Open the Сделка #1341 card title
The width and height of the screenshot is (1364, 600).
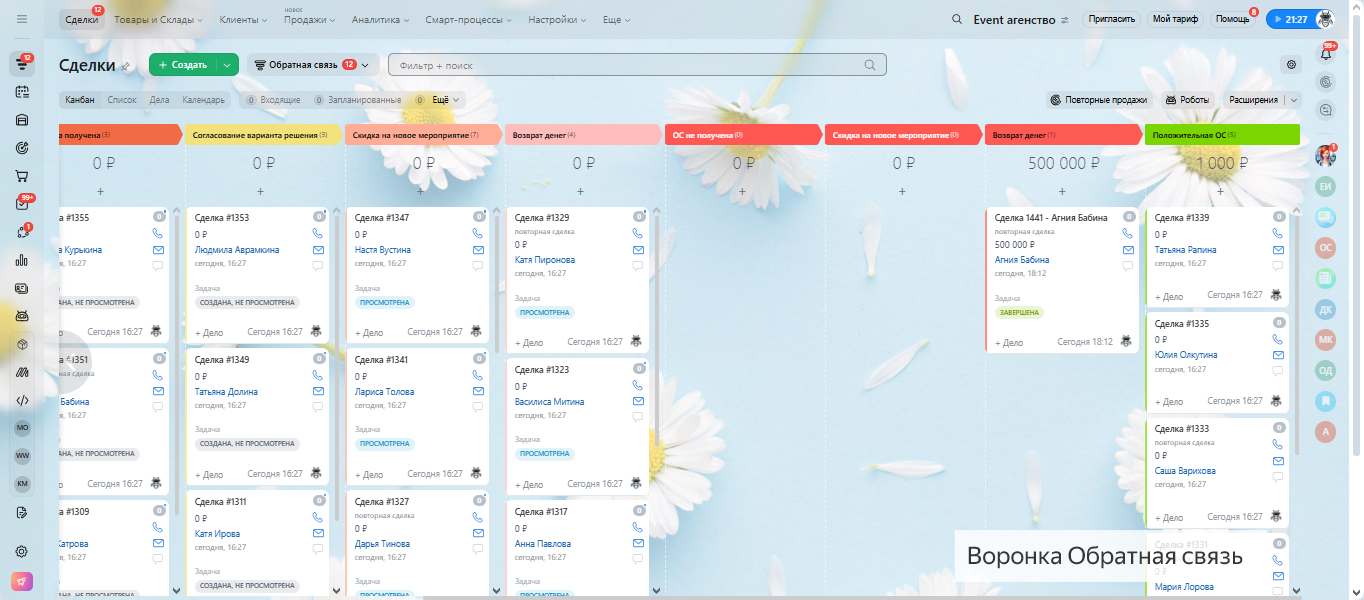(382, 360)
